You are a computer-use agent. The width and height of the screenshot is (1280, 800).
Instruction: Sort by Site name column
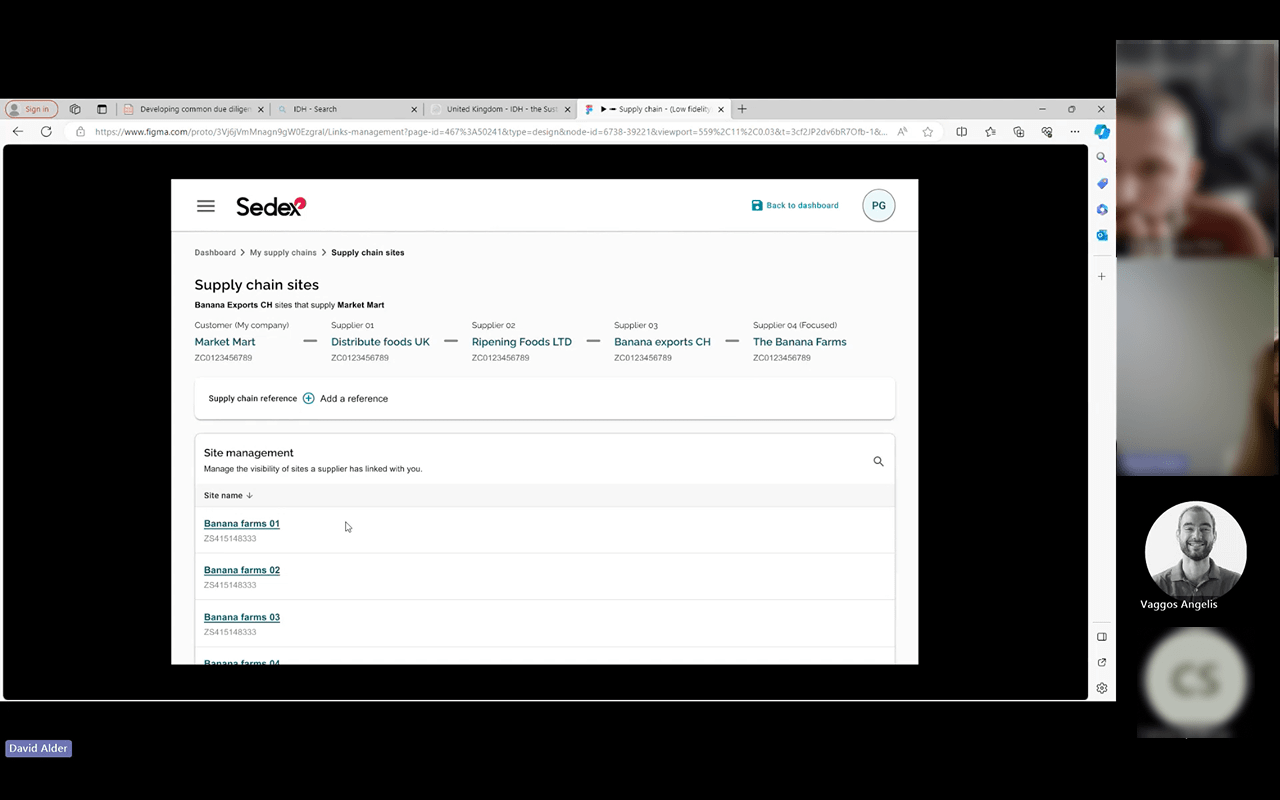(x=229, y=496)
